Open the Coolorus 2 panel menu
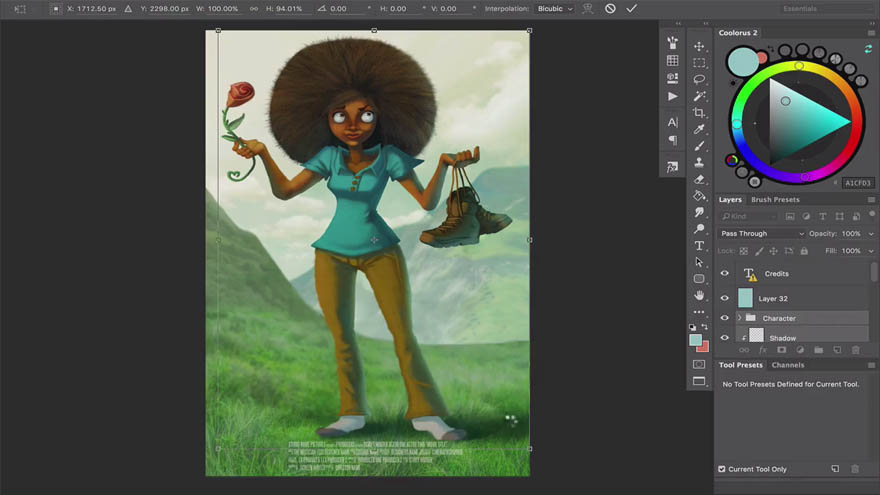Image resolution: width=880 pixels, height=495 pixels. coord(871,33)
